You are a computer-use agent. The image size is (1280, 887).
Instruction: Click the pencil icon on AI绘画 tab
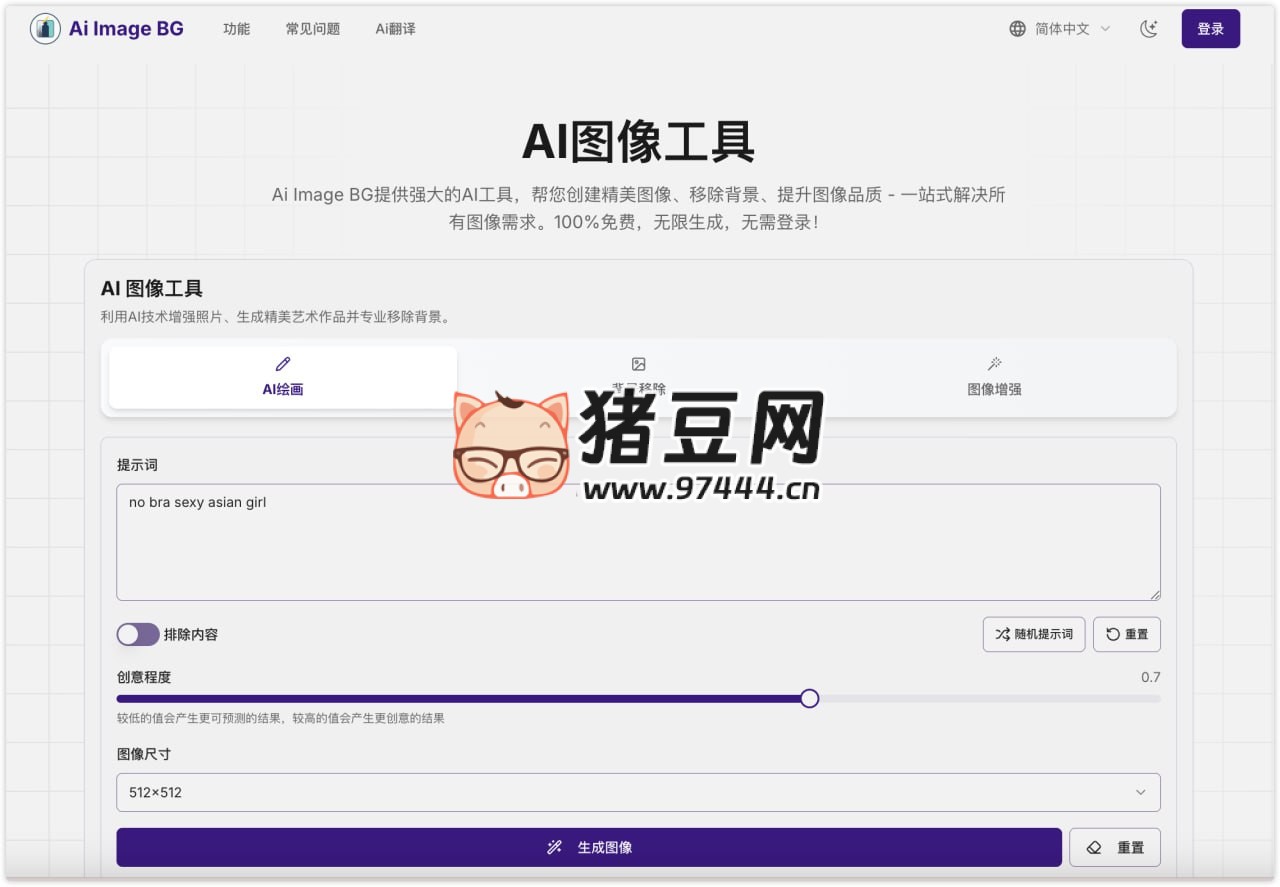pos(283,364)
